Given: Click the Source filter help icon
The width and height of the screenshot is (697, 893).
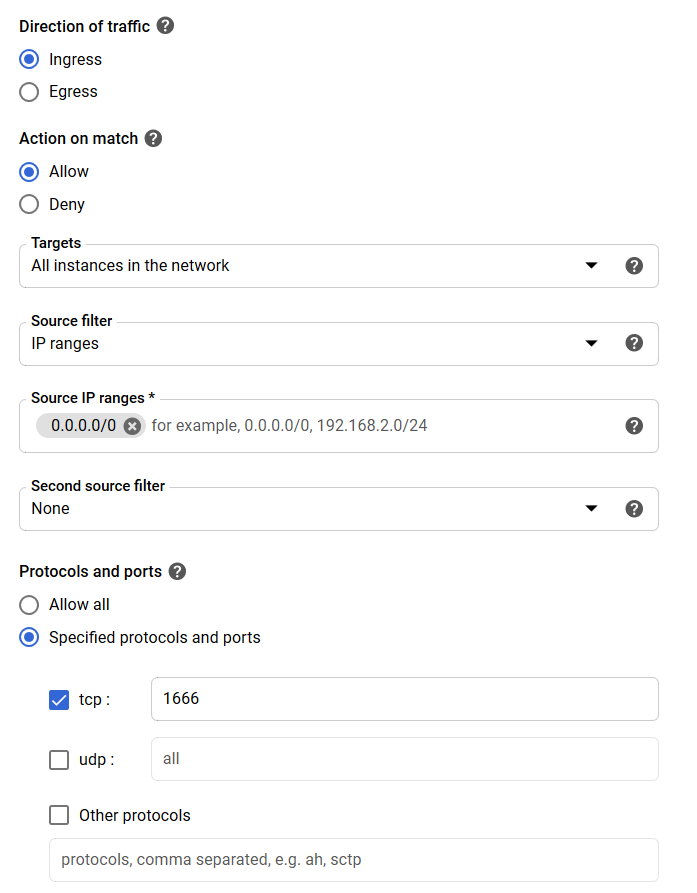Looking at the screenshot, I should click(634, 343).
